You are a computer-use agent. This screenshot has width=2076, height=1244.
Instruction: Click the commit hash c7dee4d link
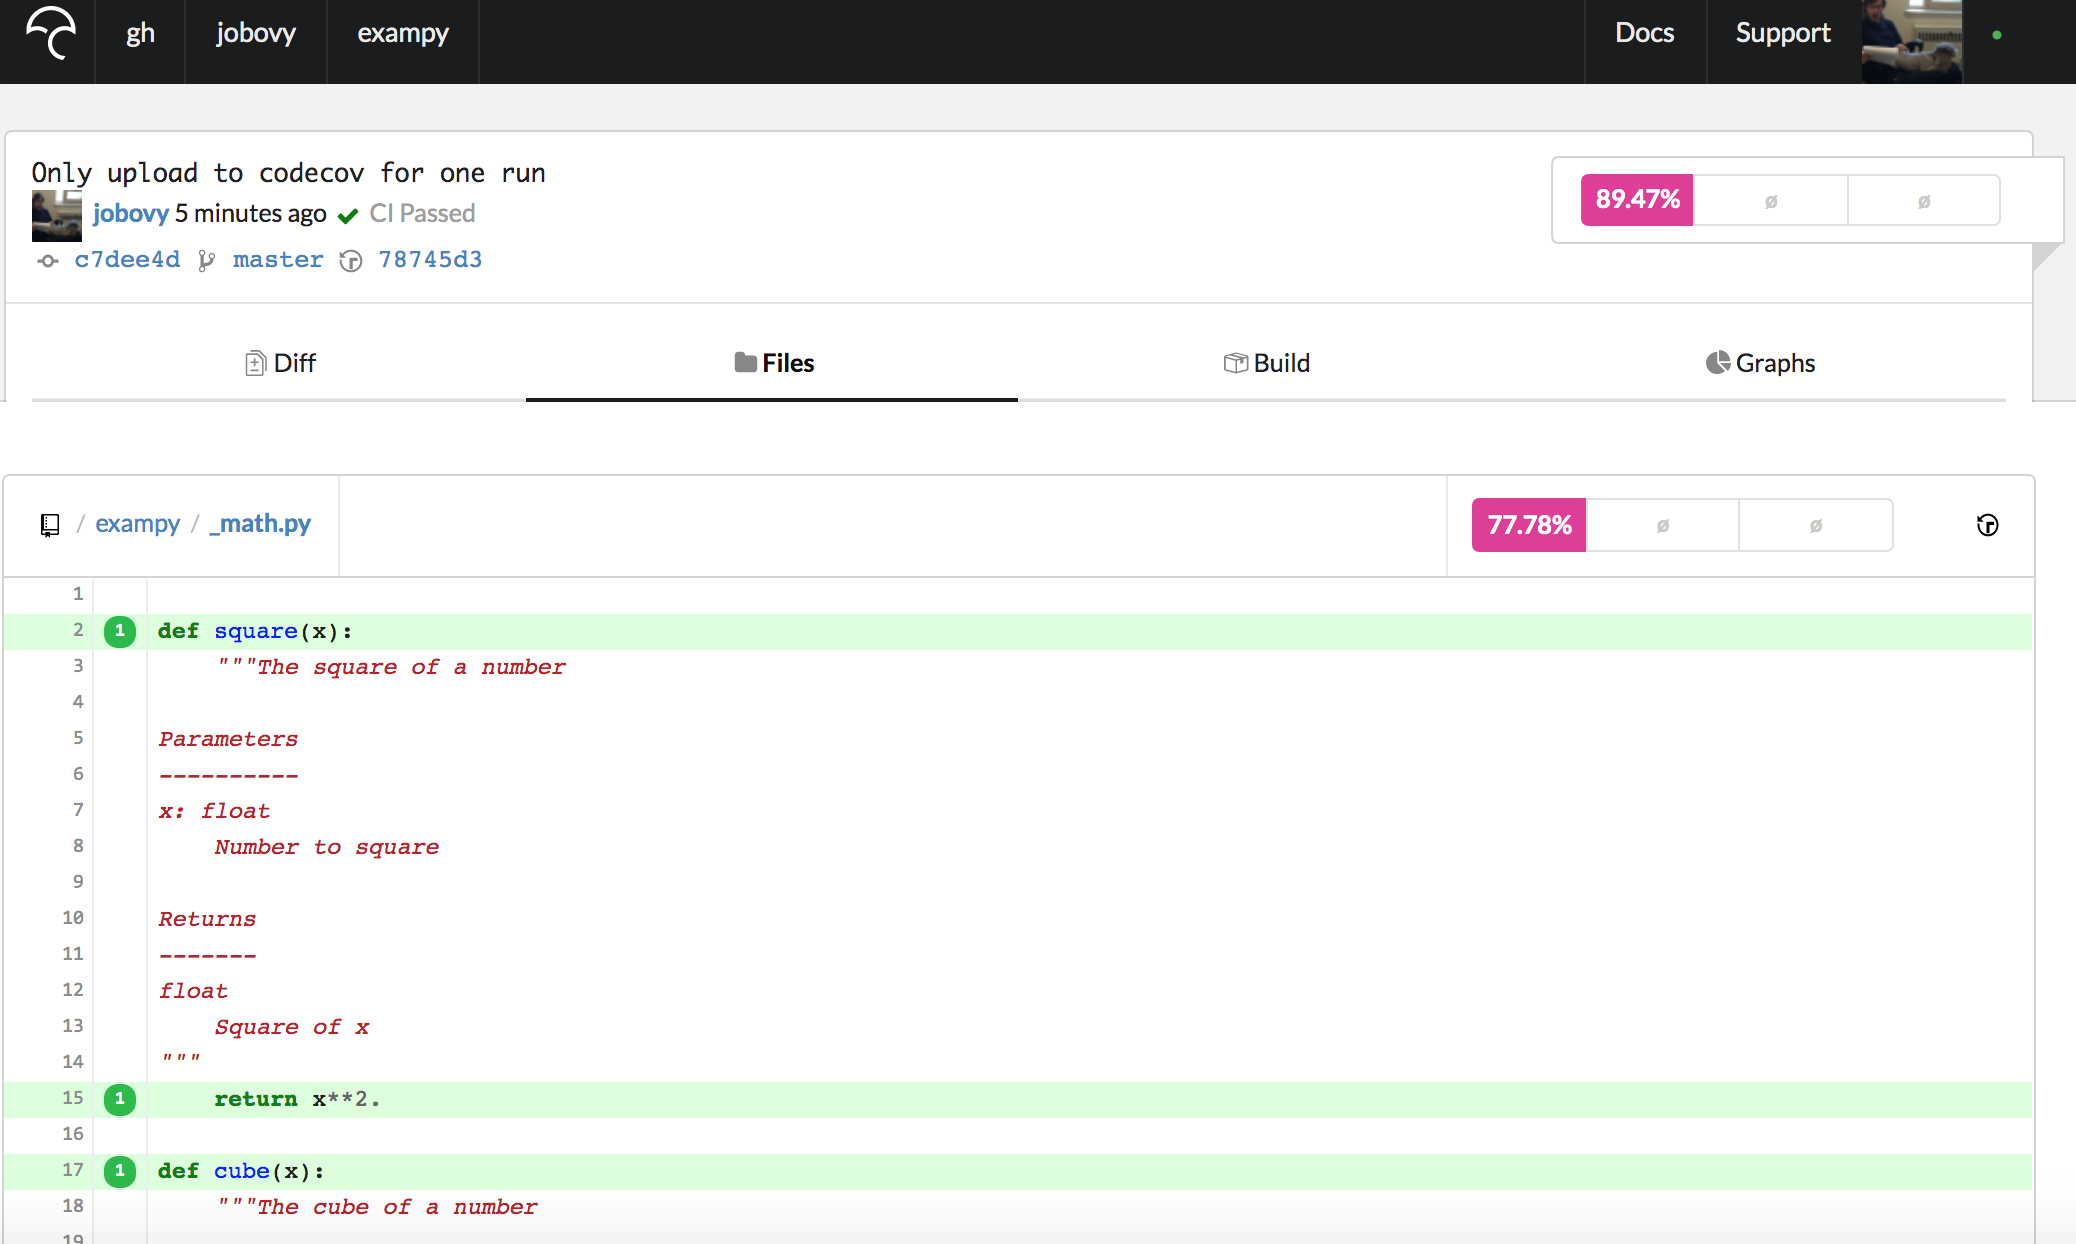click(126, 259)
